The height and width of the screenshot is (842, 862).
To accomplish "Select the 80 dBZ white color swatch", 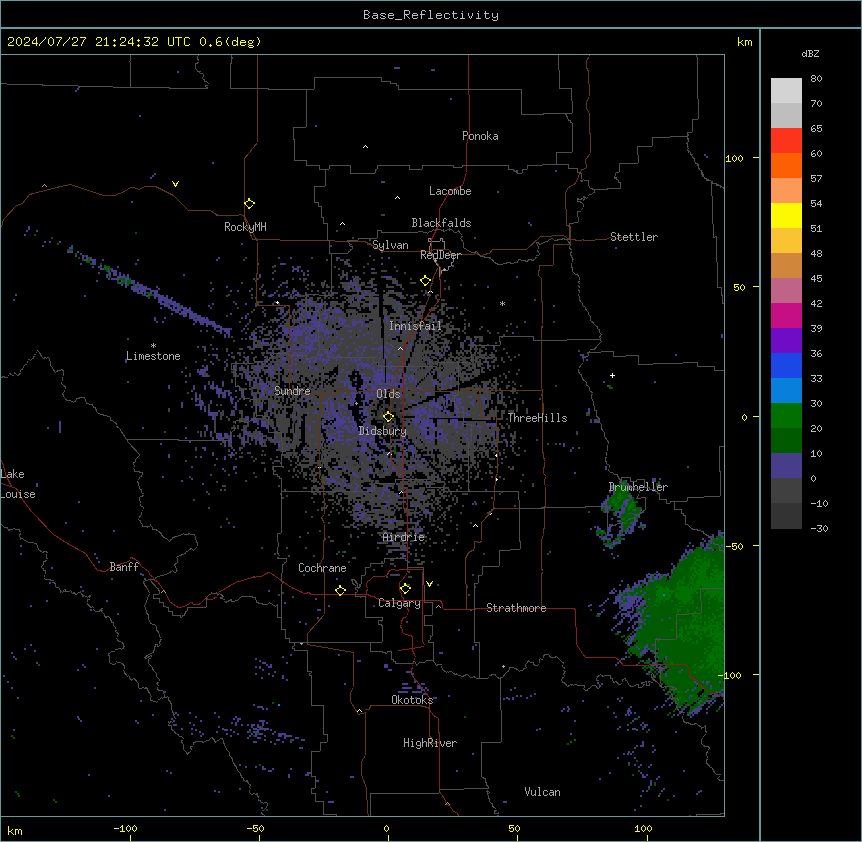I will 786,91.
